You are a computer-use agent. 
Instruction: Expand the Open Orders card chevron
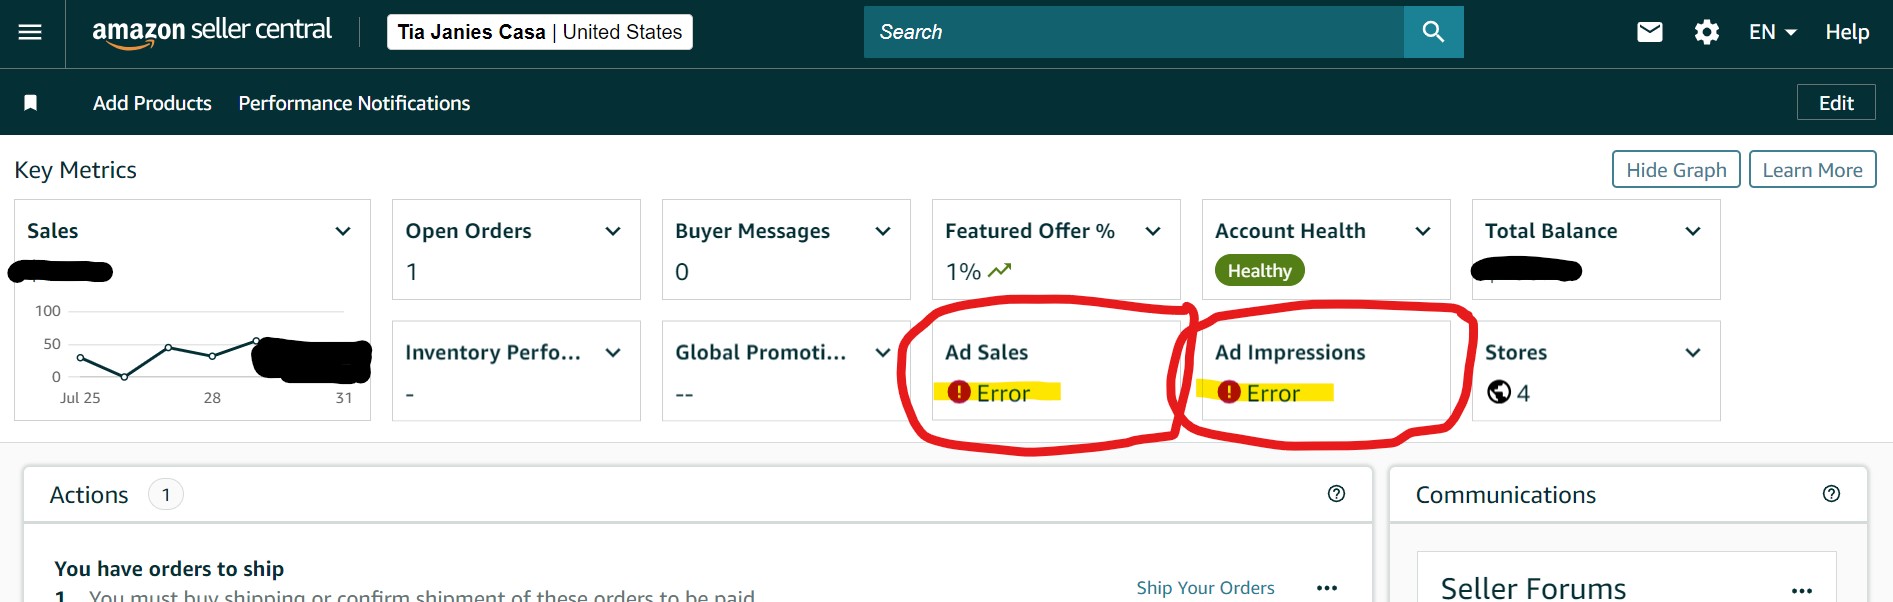click(613, 231)
